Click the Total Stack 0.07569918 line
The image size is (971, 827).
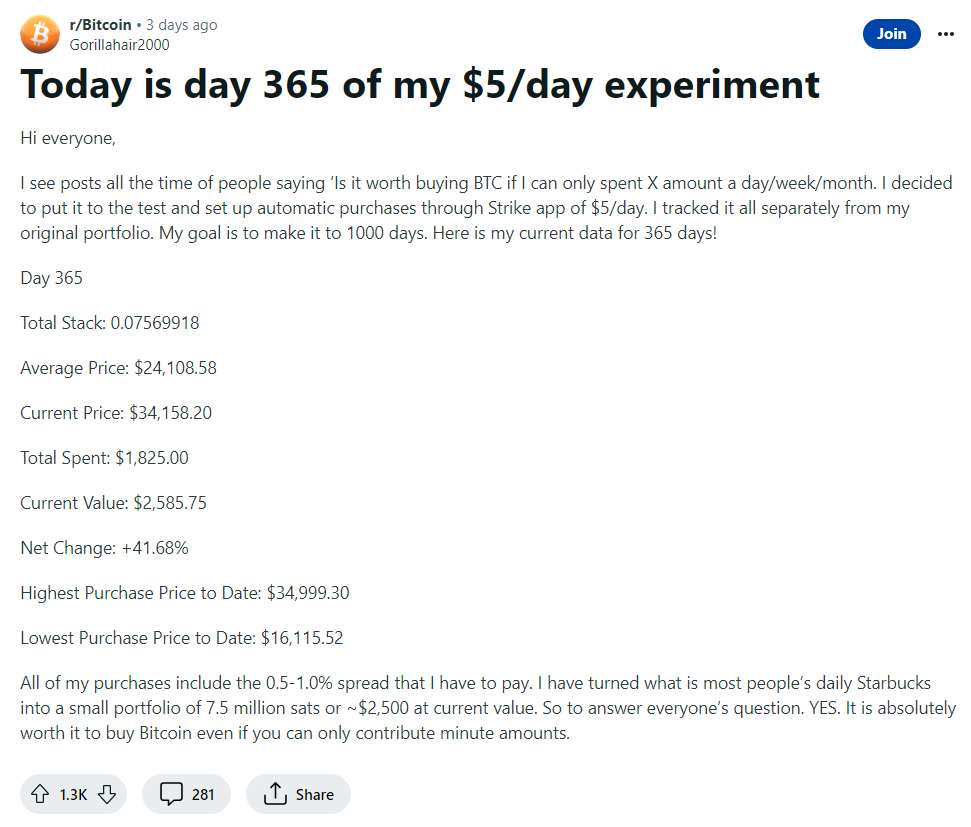click(110, 323)
